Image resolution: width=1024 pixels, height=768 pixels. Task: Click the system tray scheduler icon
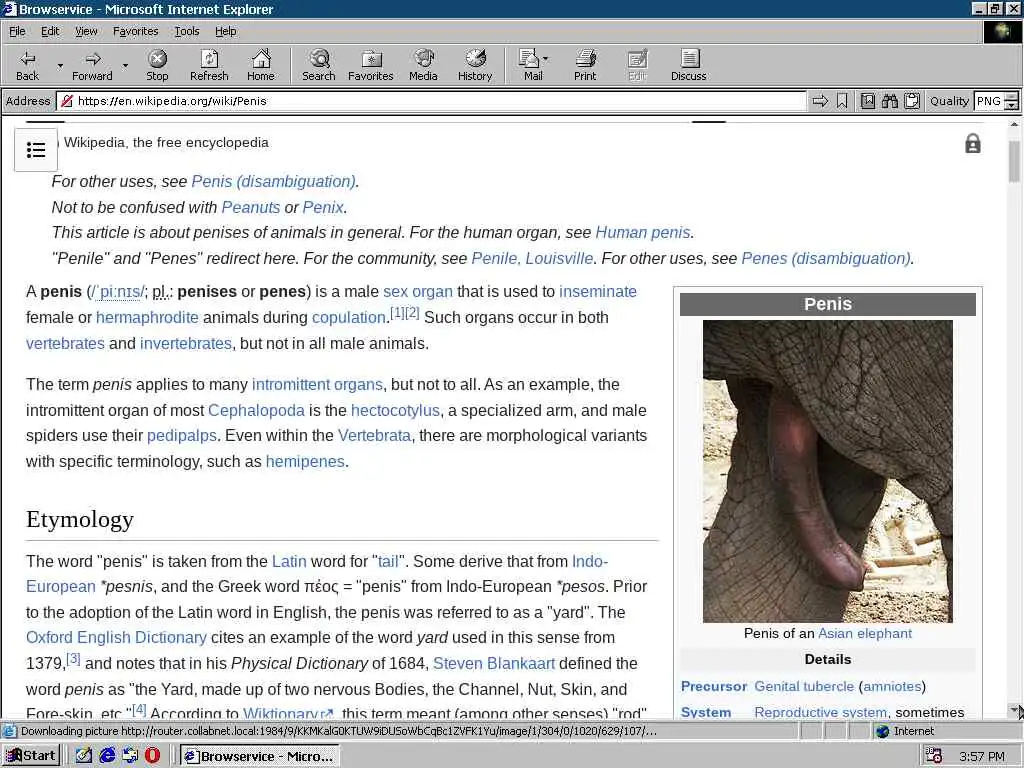click(934, 756)
